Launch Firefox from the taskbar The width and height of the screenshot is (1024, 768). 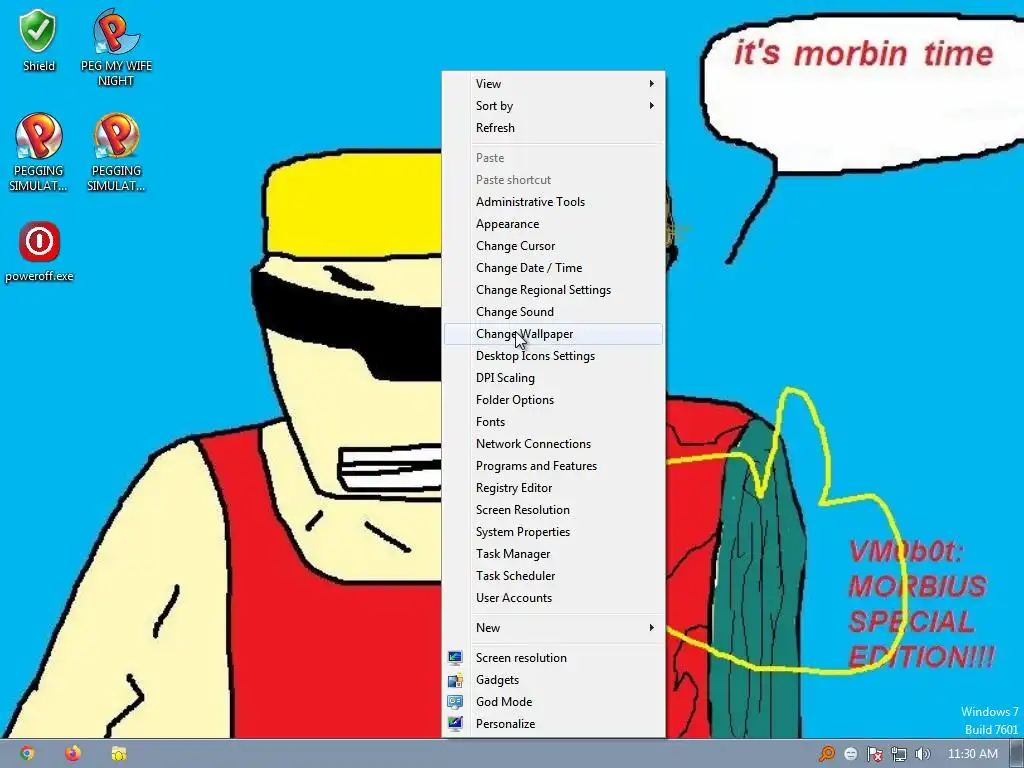72,753
